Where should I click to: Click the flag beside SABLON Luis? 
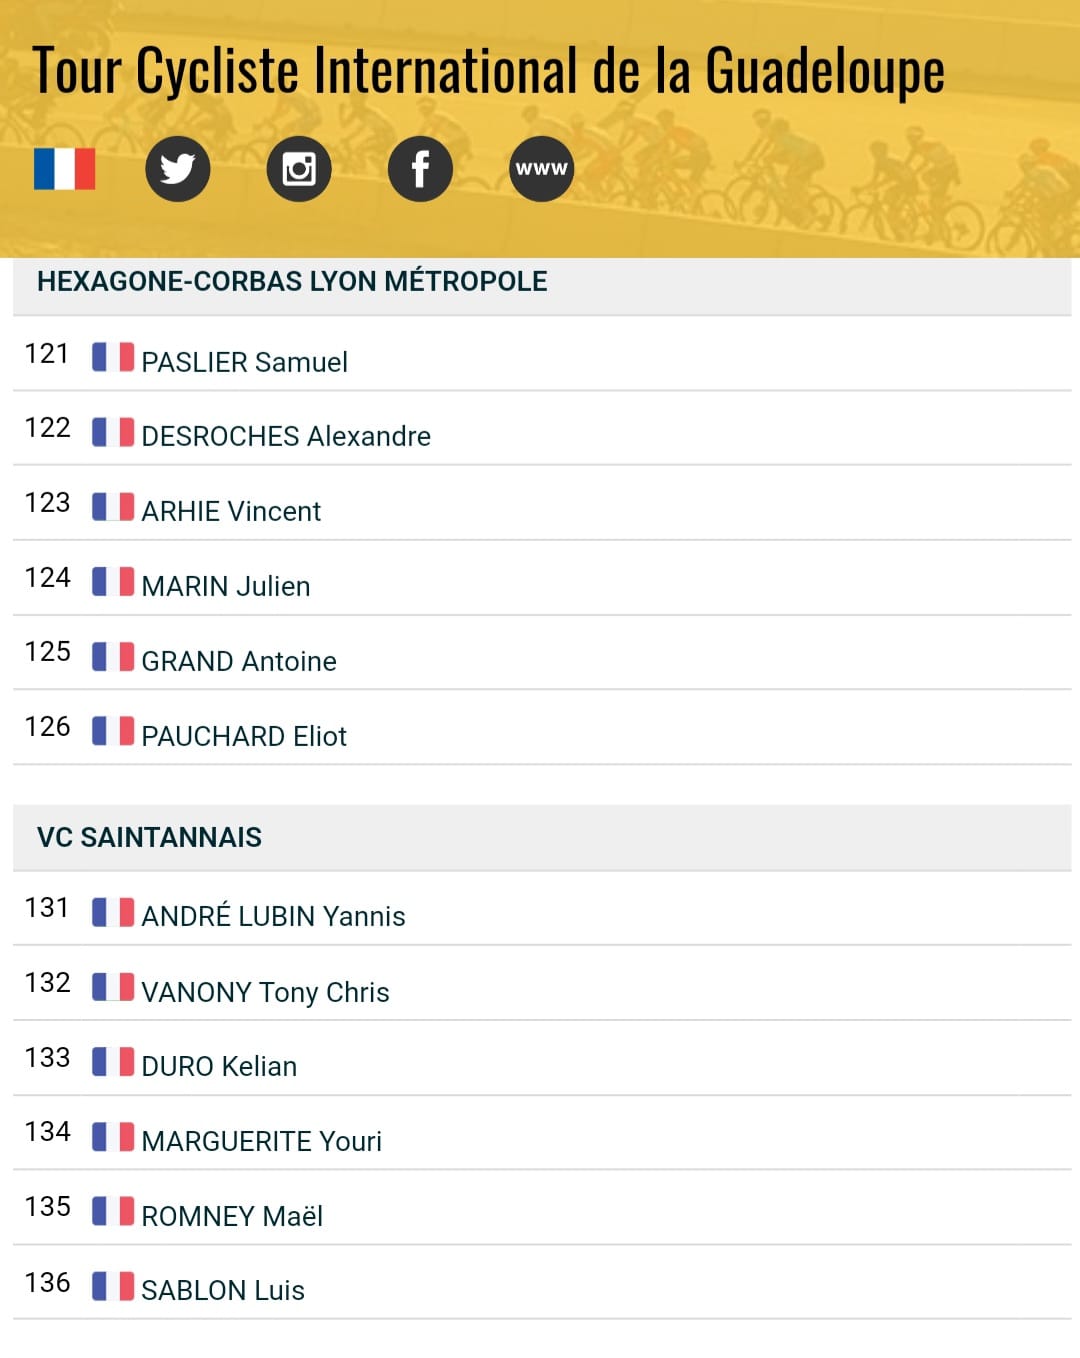(x=113, y=1286)
